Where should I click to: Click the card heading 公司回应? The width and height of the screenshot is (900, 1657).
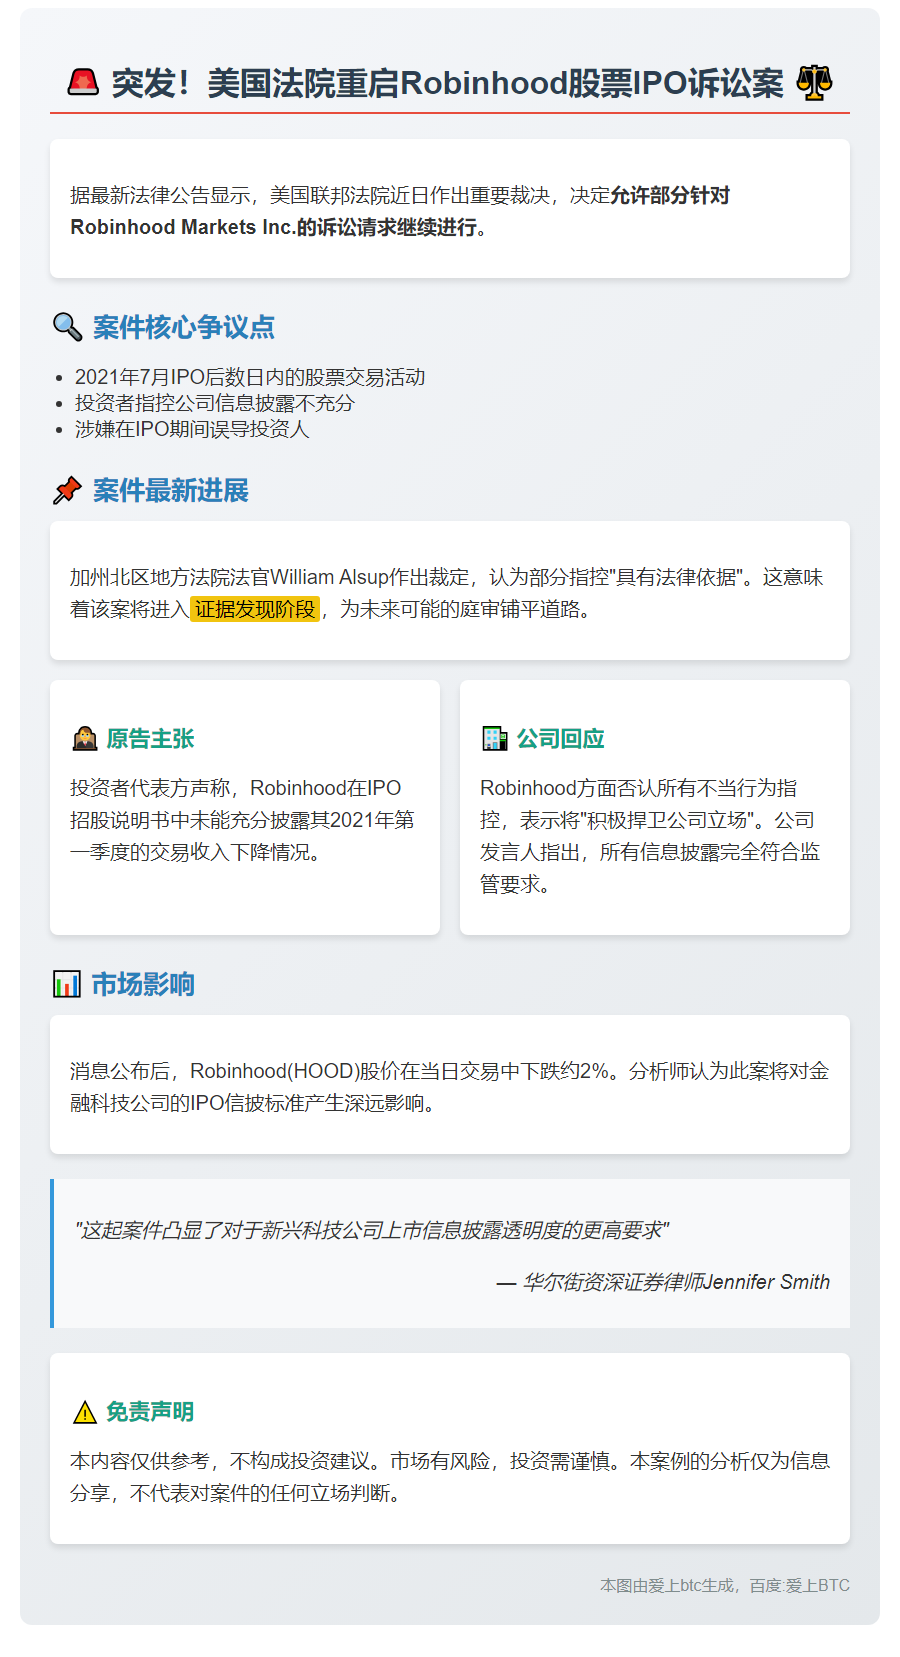561,739
